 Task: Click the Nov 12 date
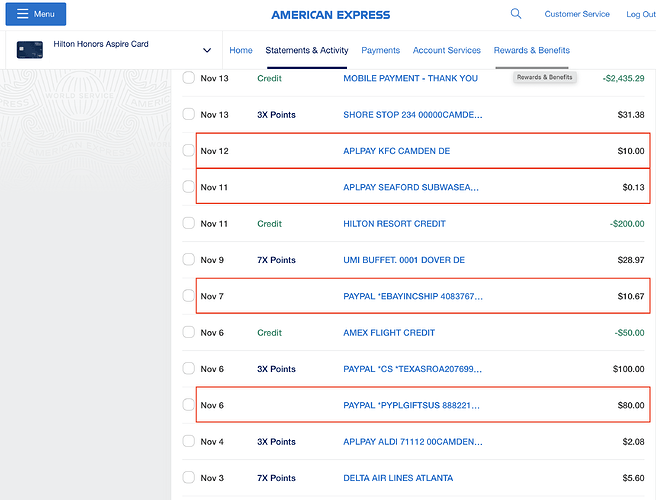(x=214, y=151)
